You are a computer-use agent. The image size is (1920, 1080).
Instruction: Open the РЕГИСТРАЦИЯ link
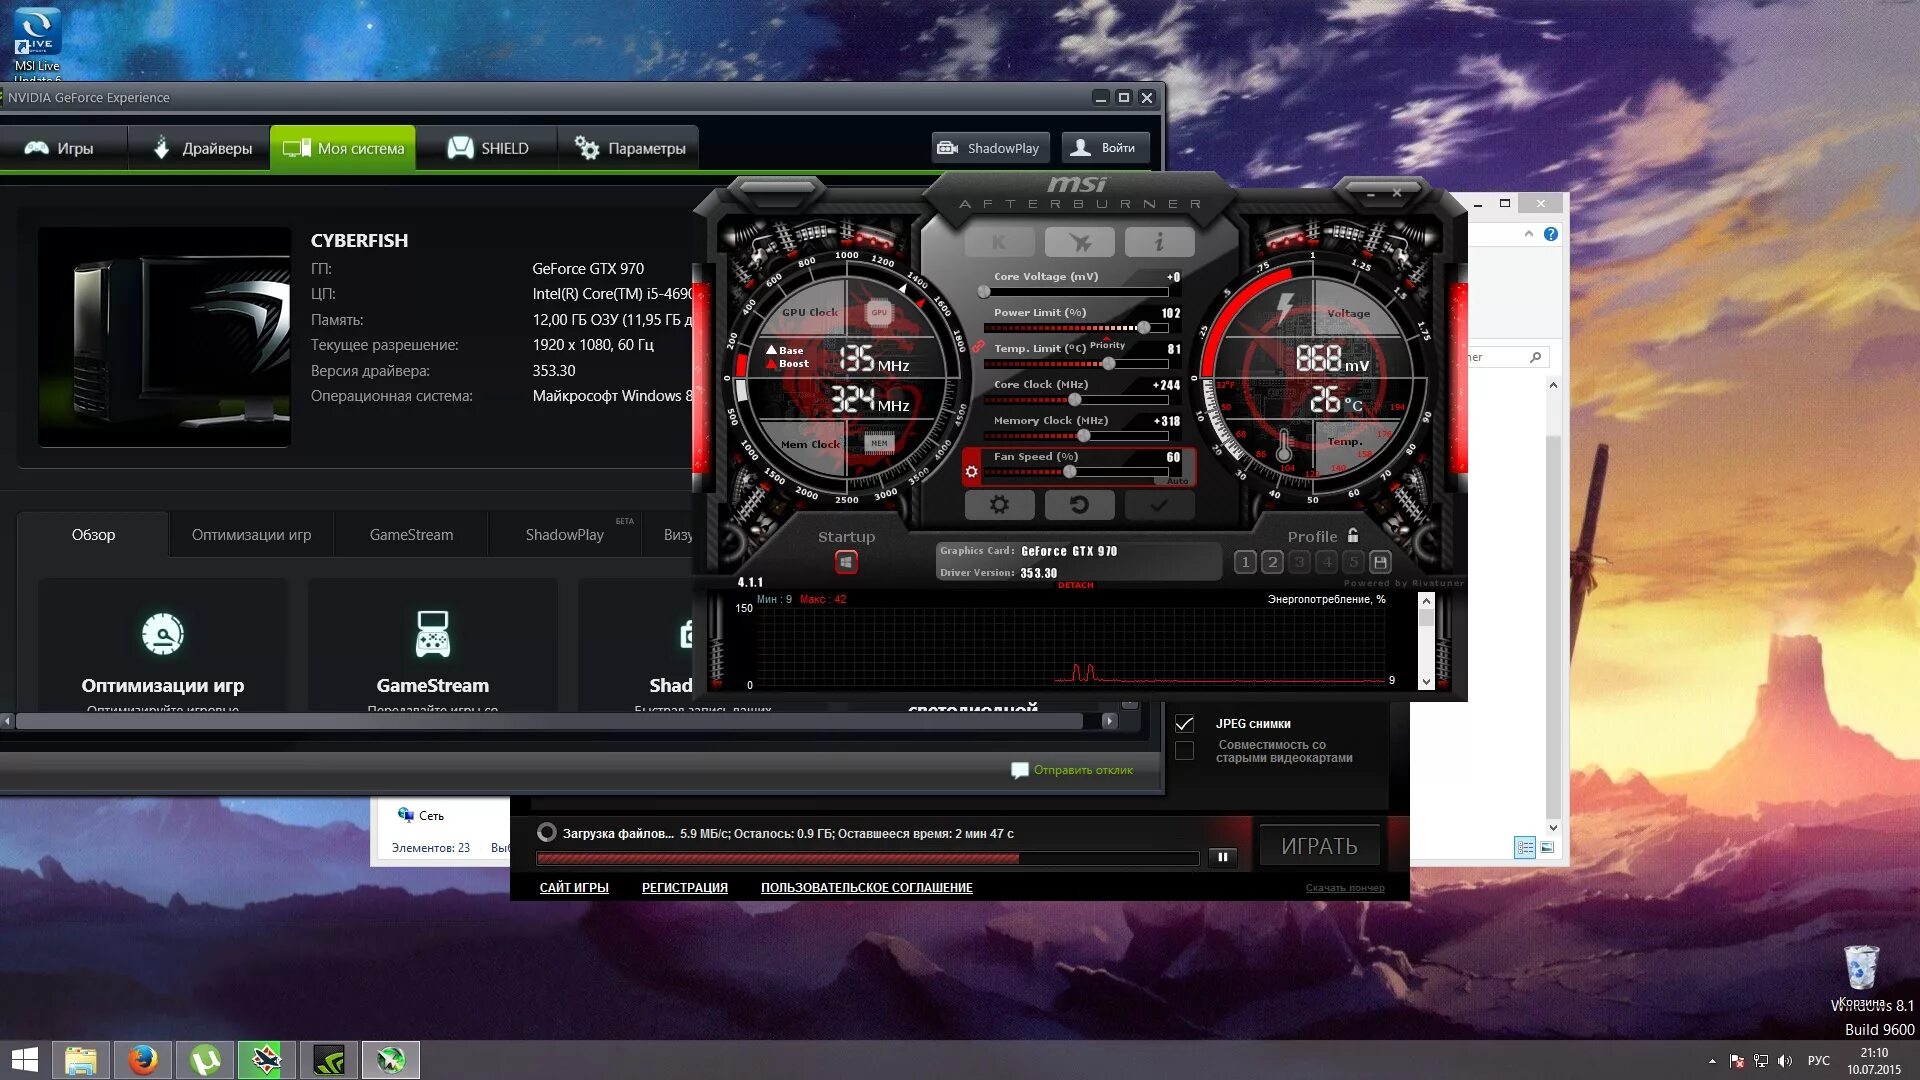pos(685,887)
